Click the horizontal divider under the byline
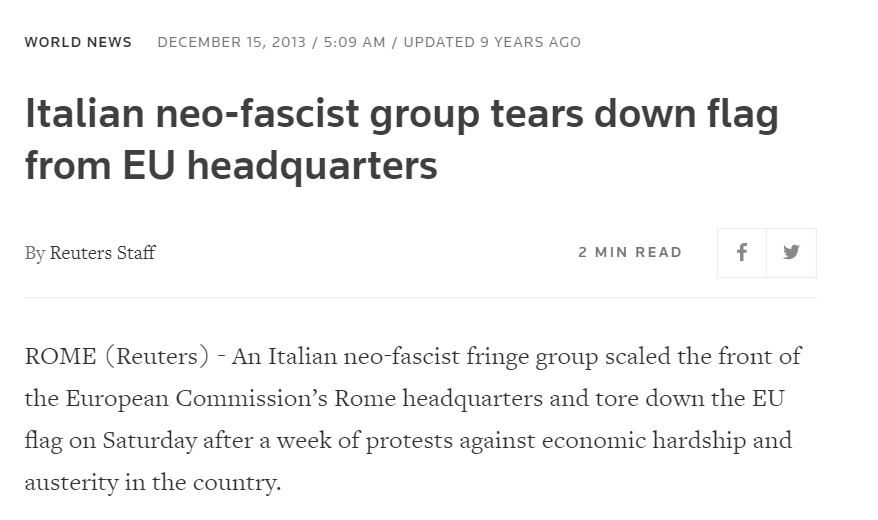This screenshot has height=520, width=878. [x=421, y=298]
